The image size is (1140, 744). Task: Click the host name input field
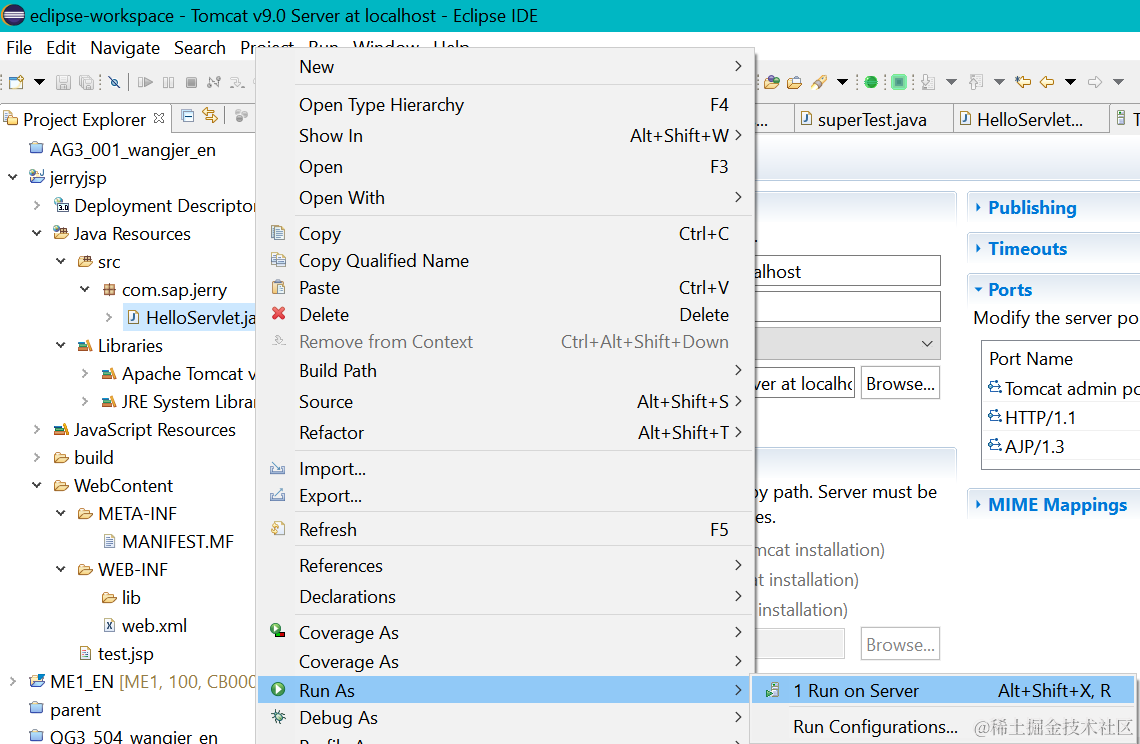click(847, 271)
